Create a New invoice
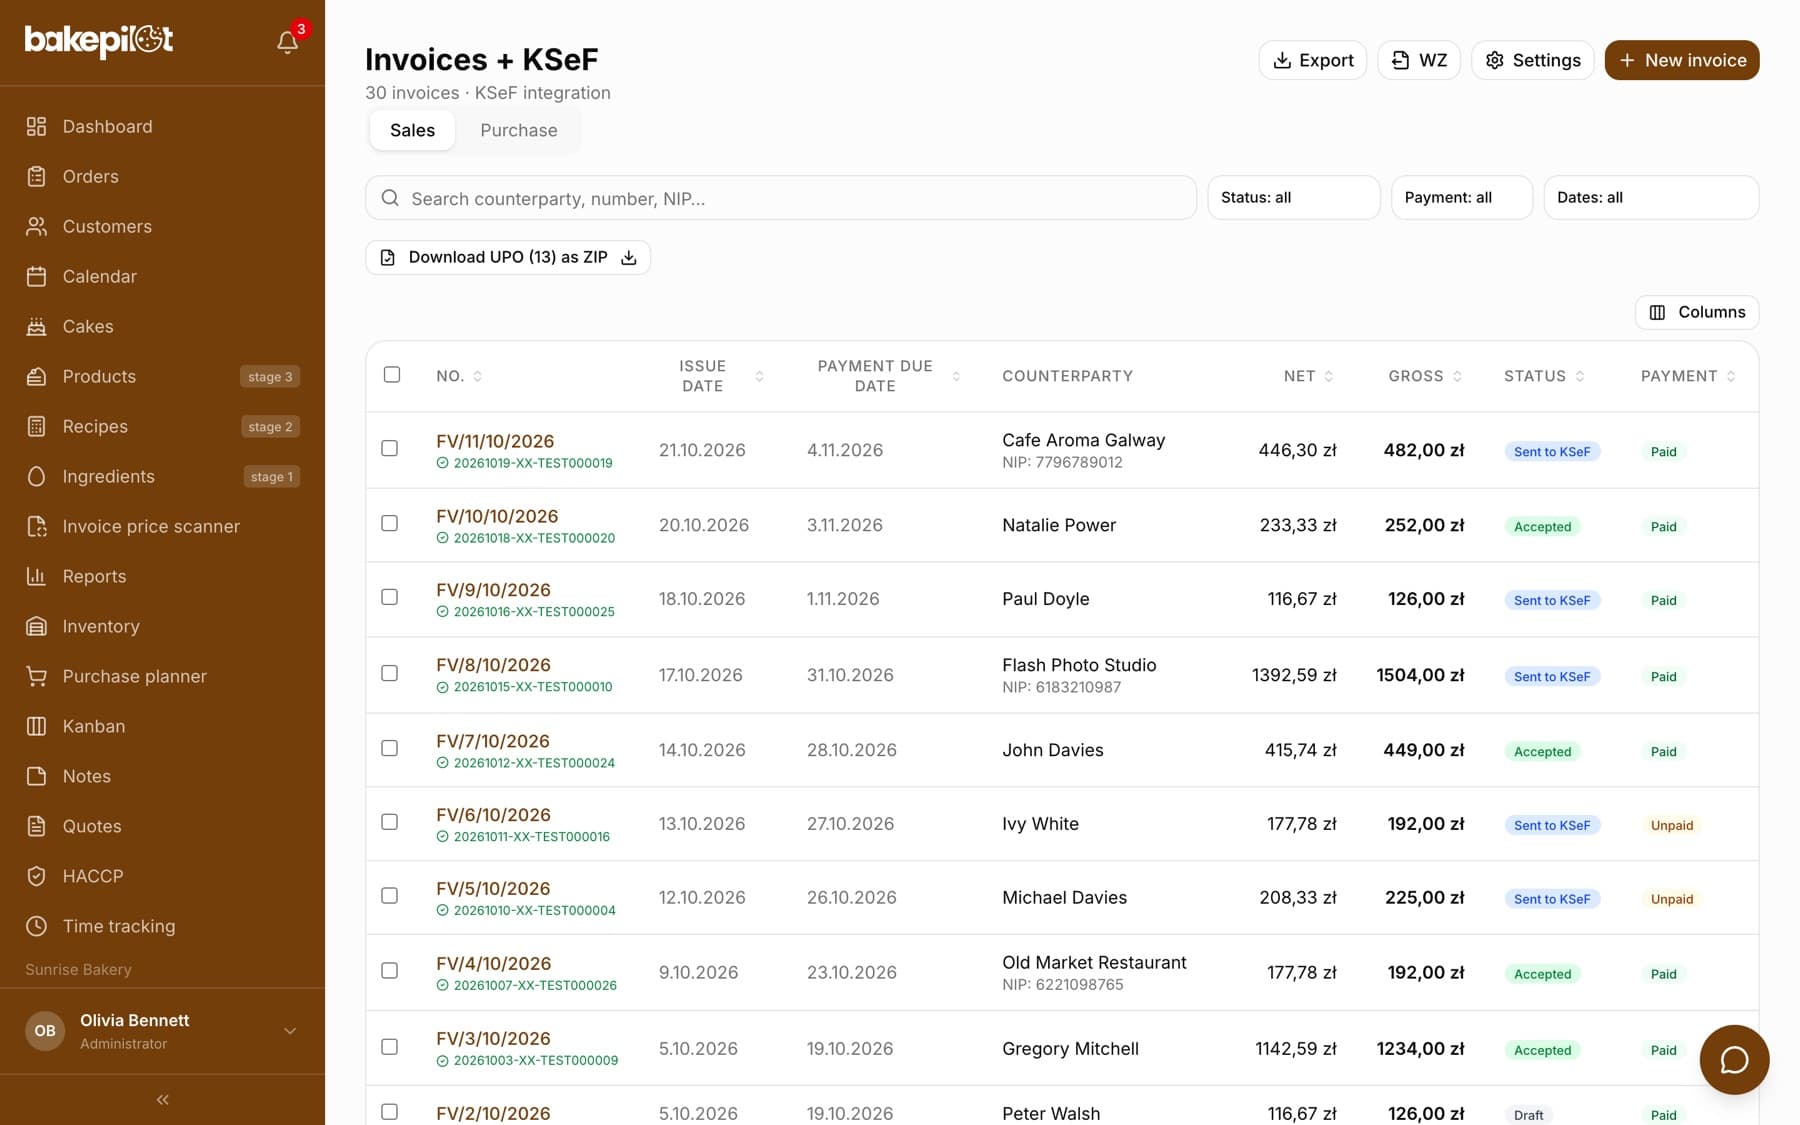 click(x=1682, y=60)
